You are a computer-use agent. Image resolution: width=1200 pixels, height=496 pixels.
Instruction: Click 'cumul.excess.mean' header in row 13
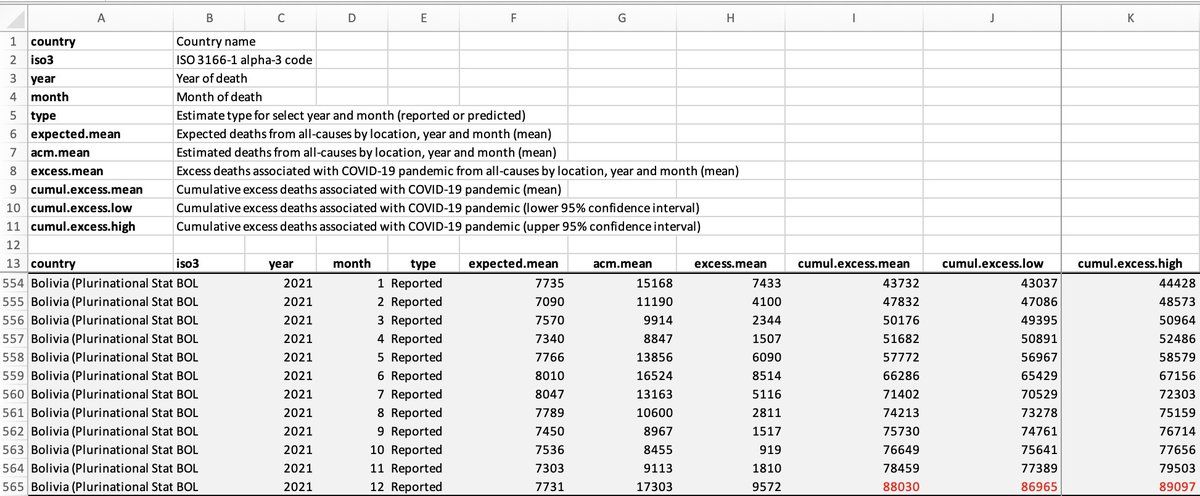853,264
